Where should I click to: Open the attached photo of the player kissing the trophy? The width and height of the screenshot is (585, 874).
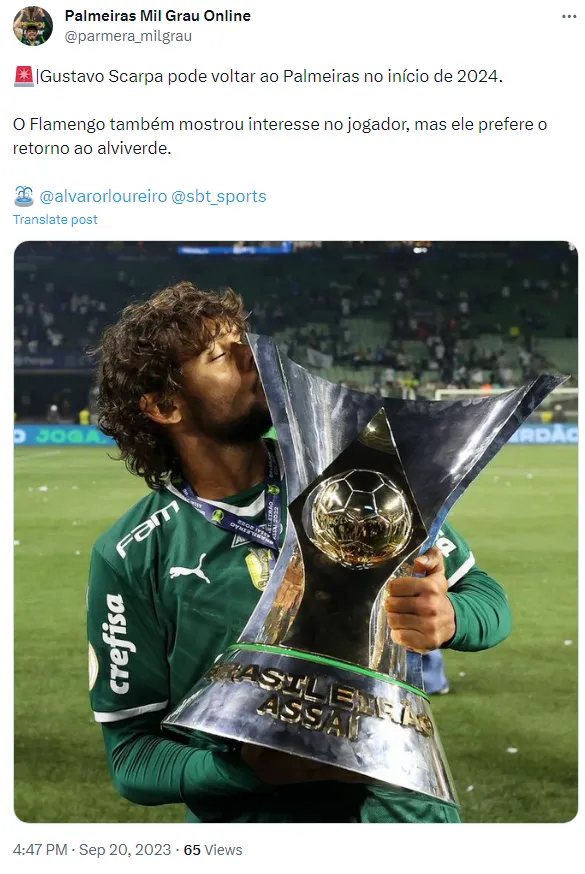[295, 532]
